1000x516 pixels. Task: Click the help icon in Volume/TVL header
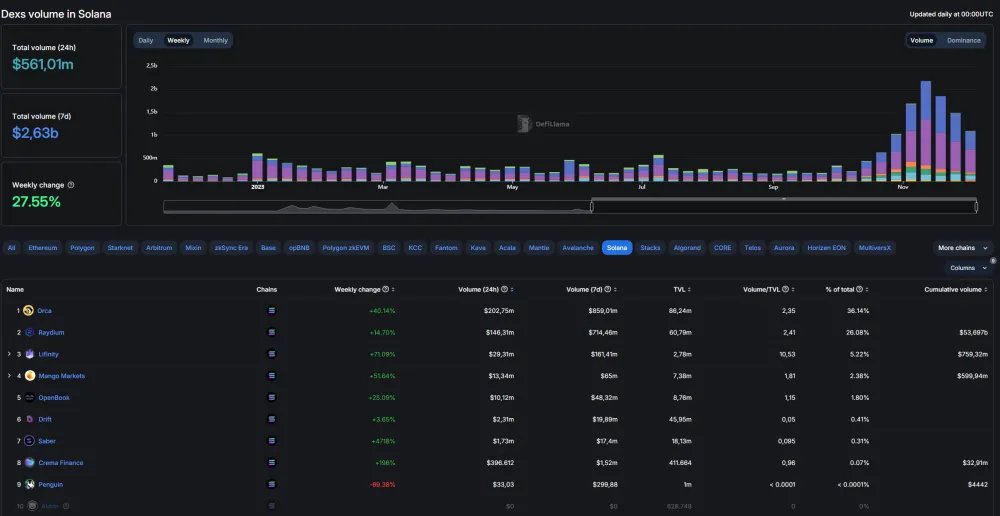(x=785, y=290)
